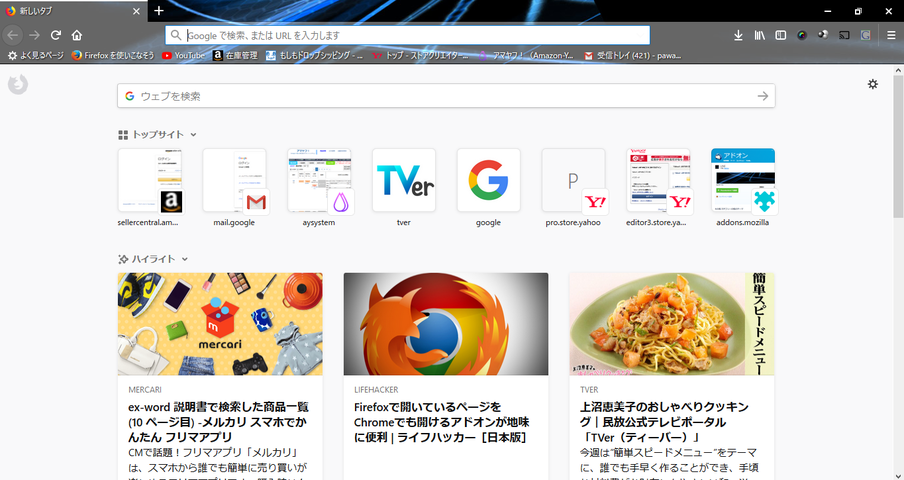Go to the Home page icon

click(77, 35)
